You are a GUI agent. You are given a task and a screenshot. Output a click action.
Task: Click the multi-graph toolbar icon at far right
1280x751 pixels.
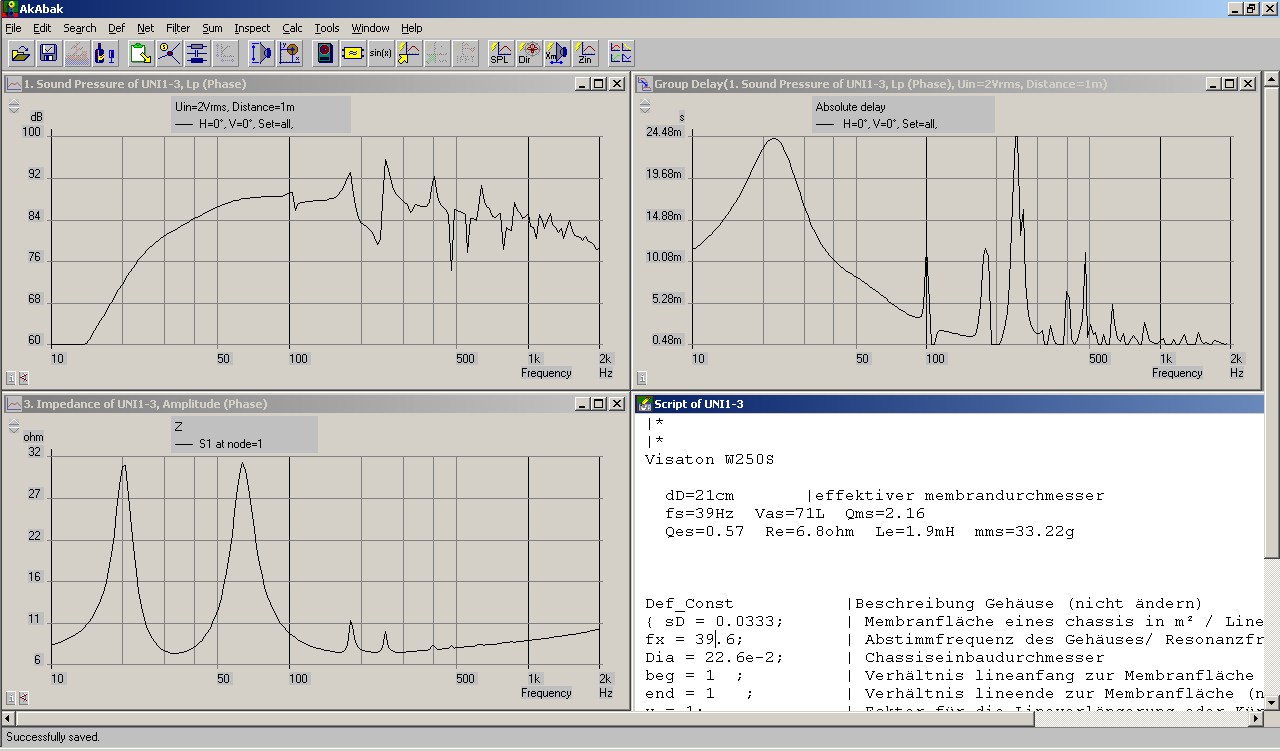pos(621,54)
